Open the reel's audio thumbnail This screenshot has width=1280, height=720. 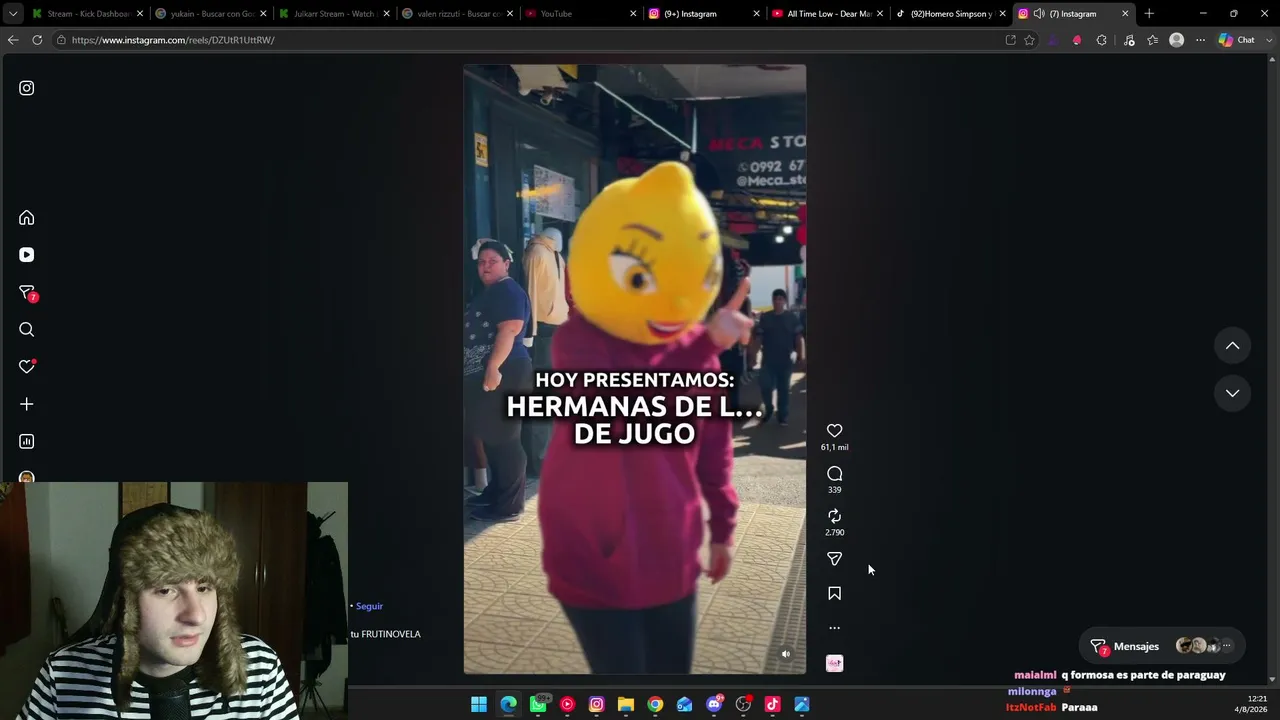click(x=835, y=663)
